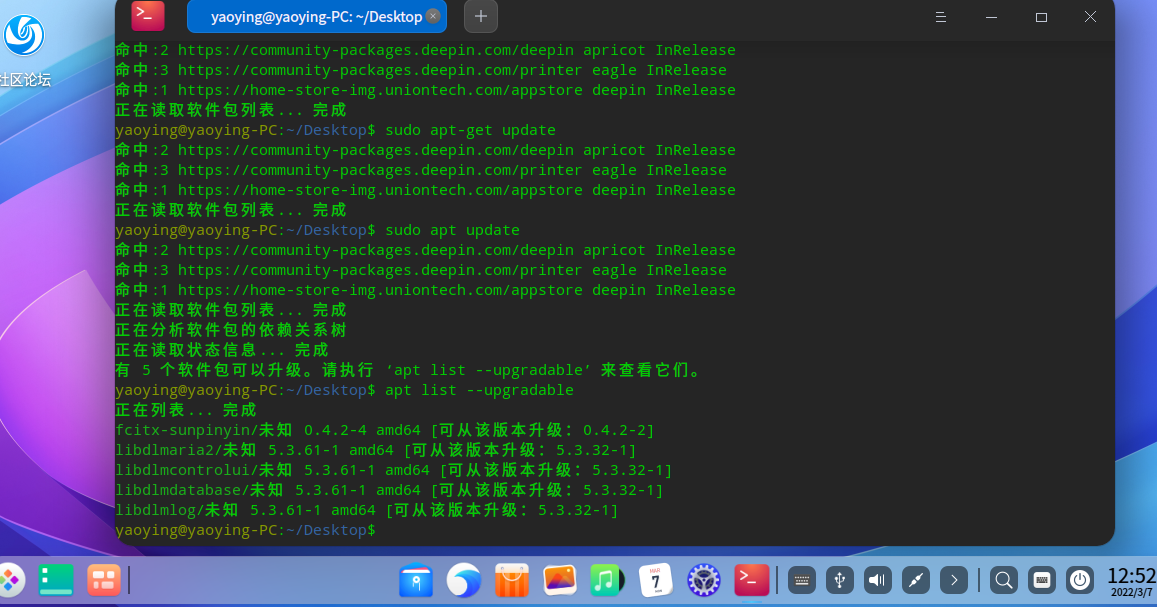Click the libdlmlog package line
Screen dimensions: 1157x607
pos(367,510)
